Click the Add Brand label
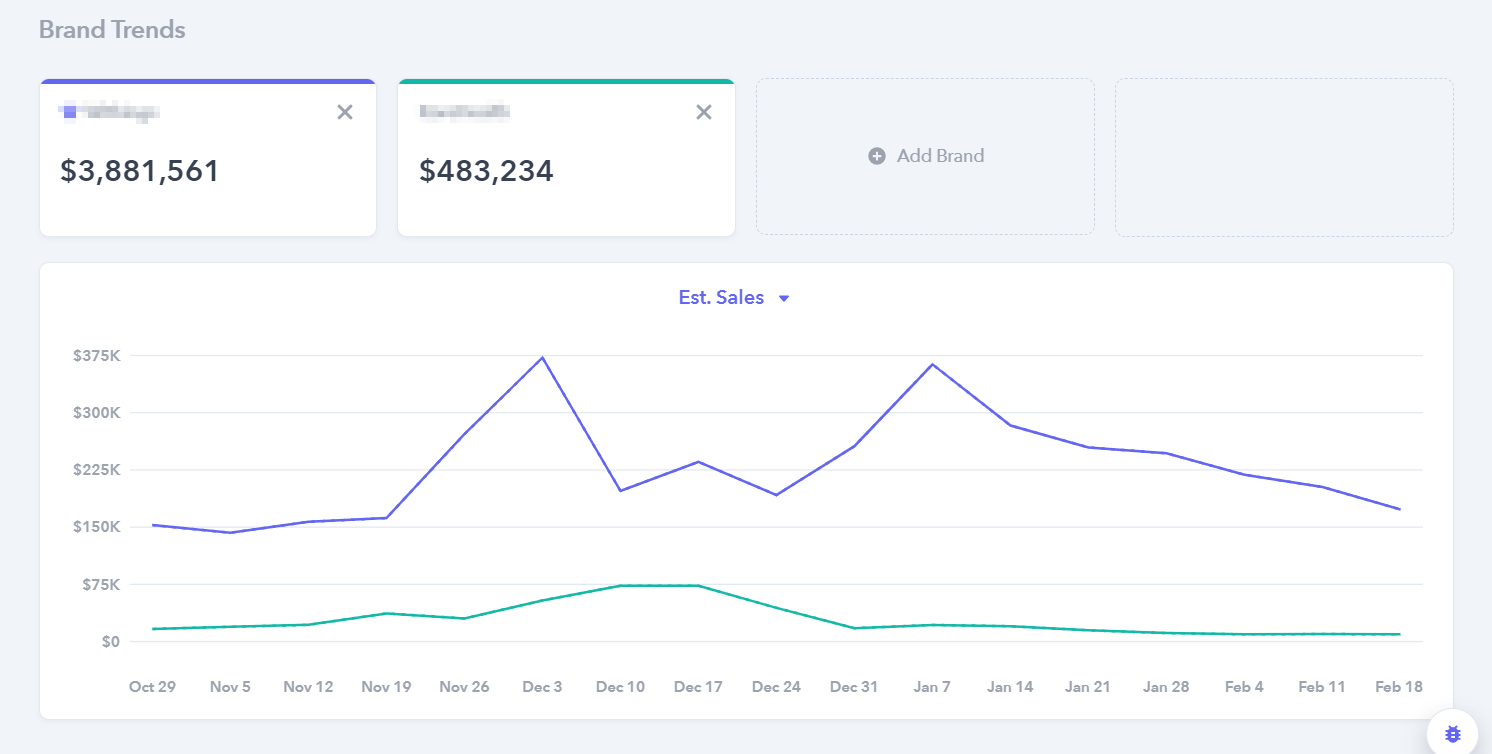 [x=940, y=156]
